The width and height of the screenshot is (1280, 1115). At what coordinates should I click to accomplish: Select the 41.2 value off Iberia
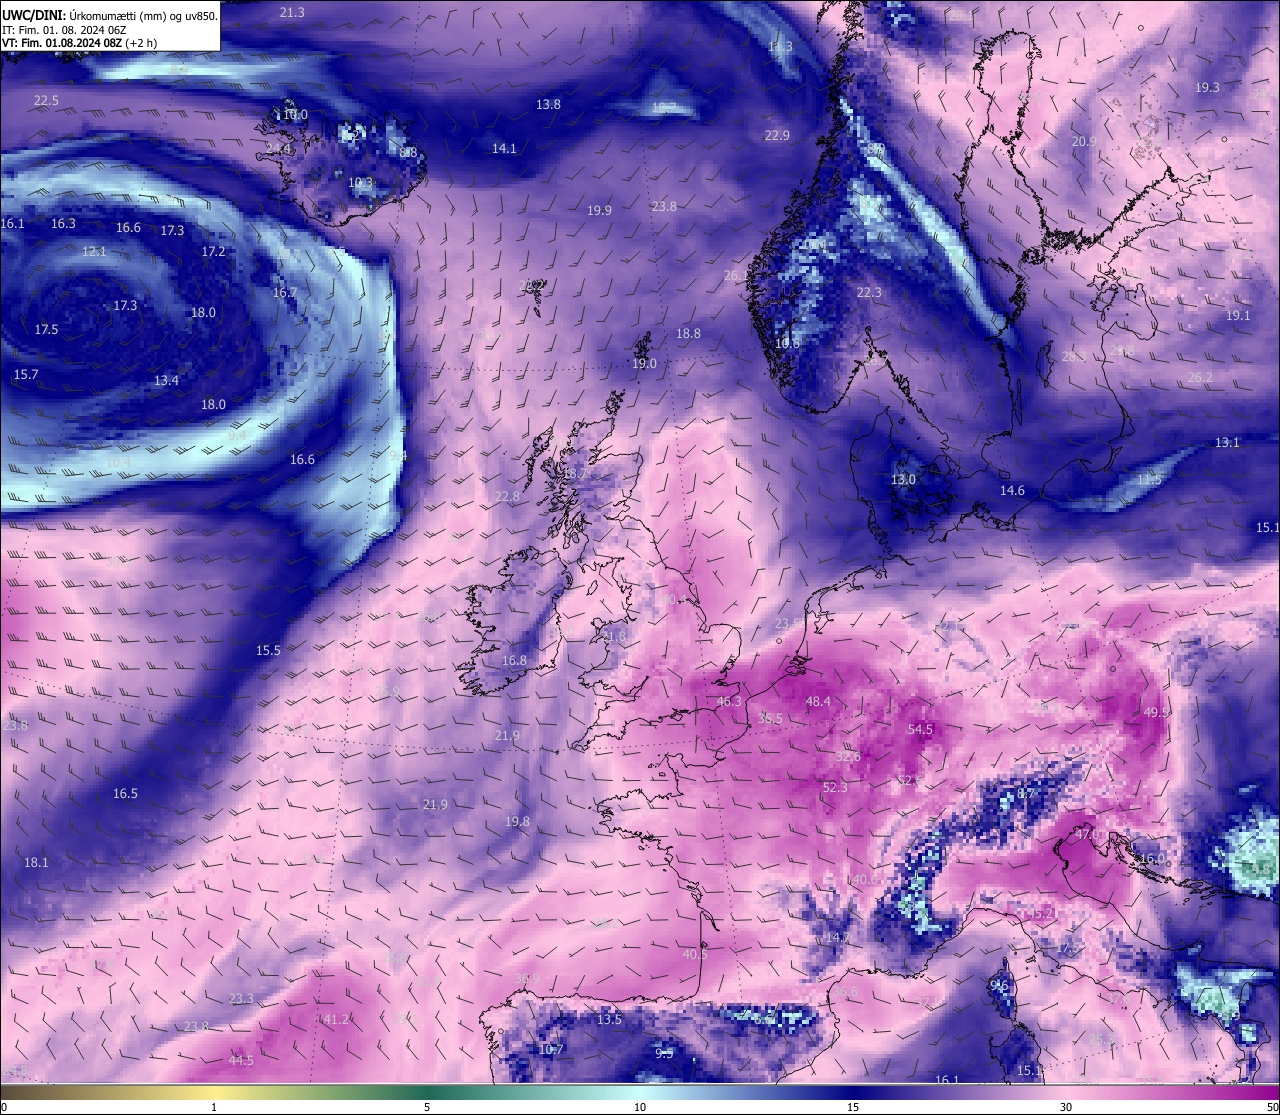(x=337, y=1019)
